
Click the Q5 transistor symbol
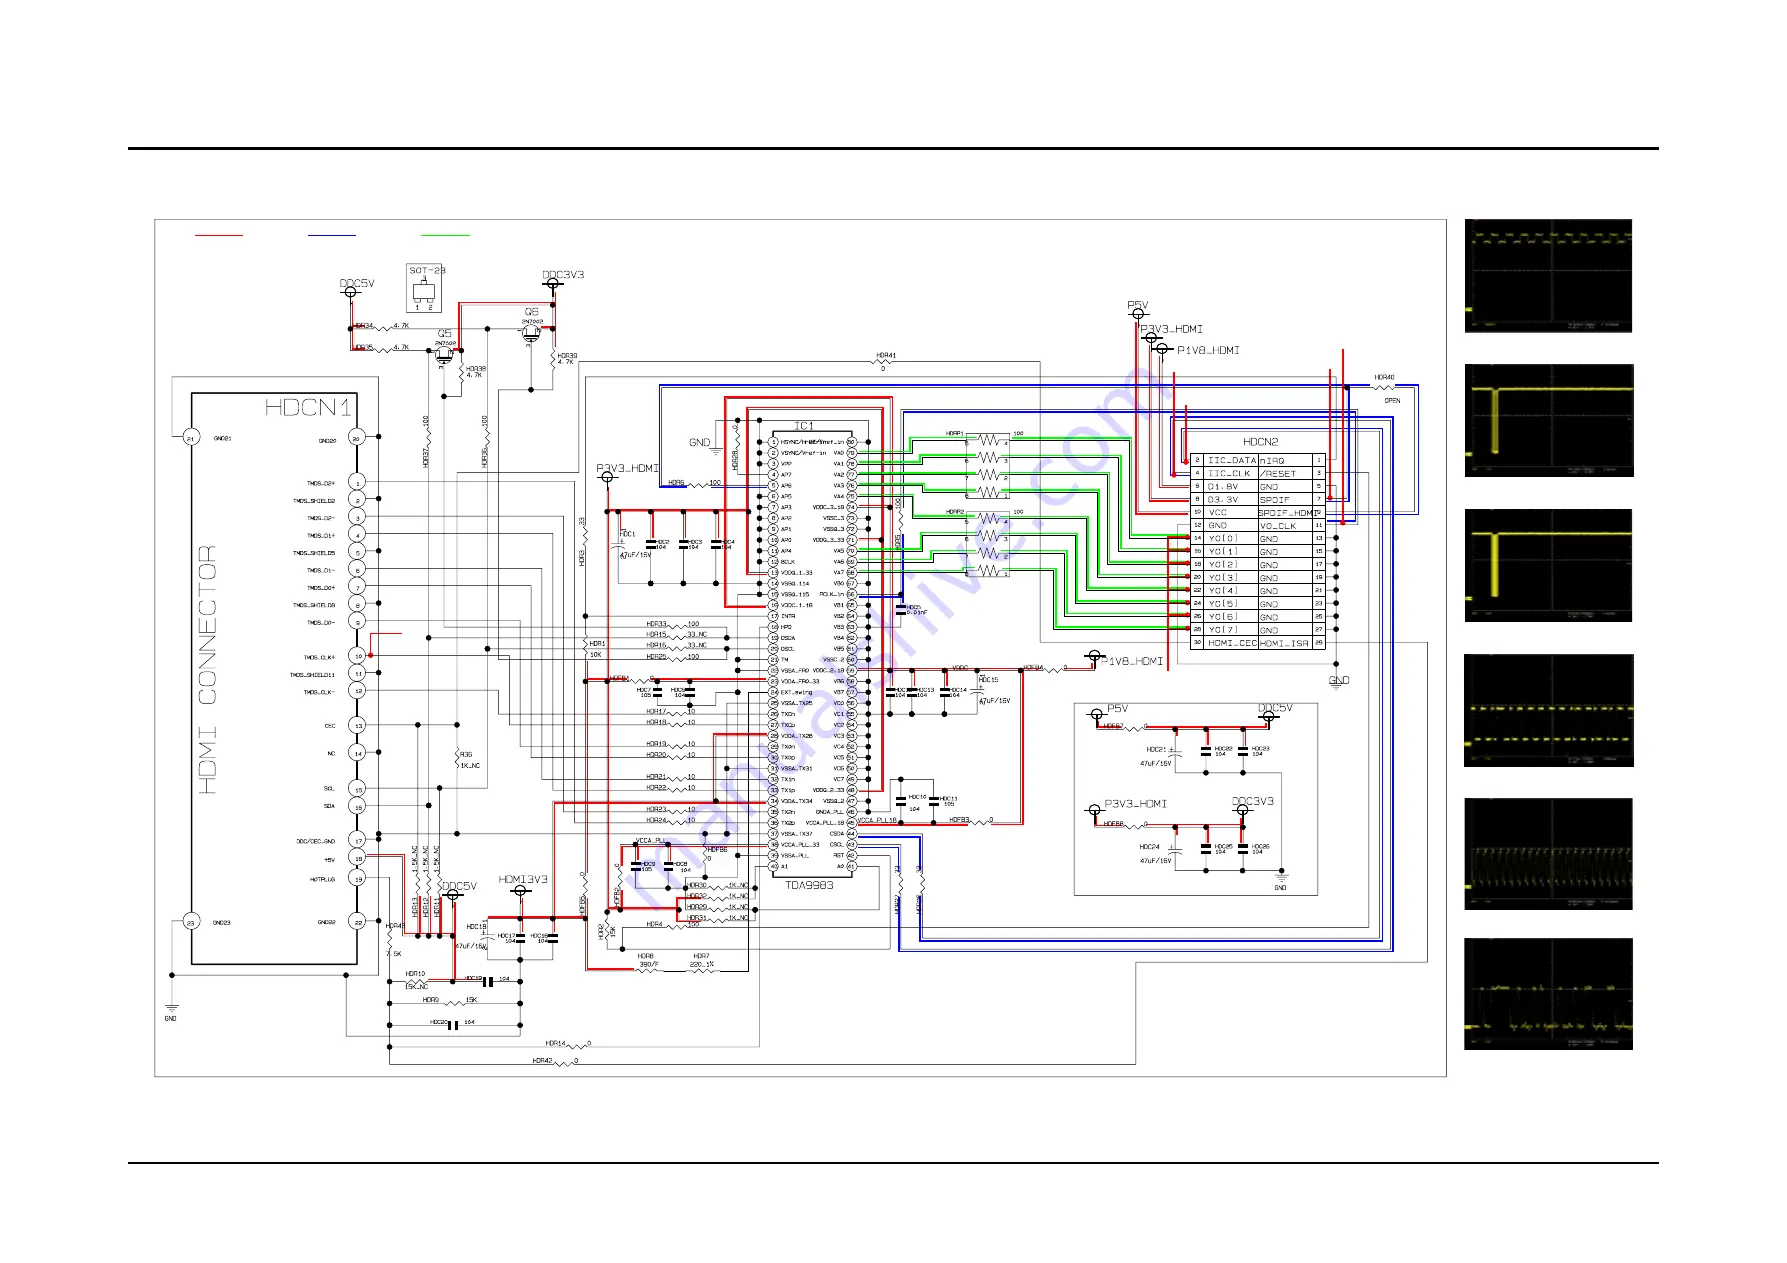click(444, 355)
